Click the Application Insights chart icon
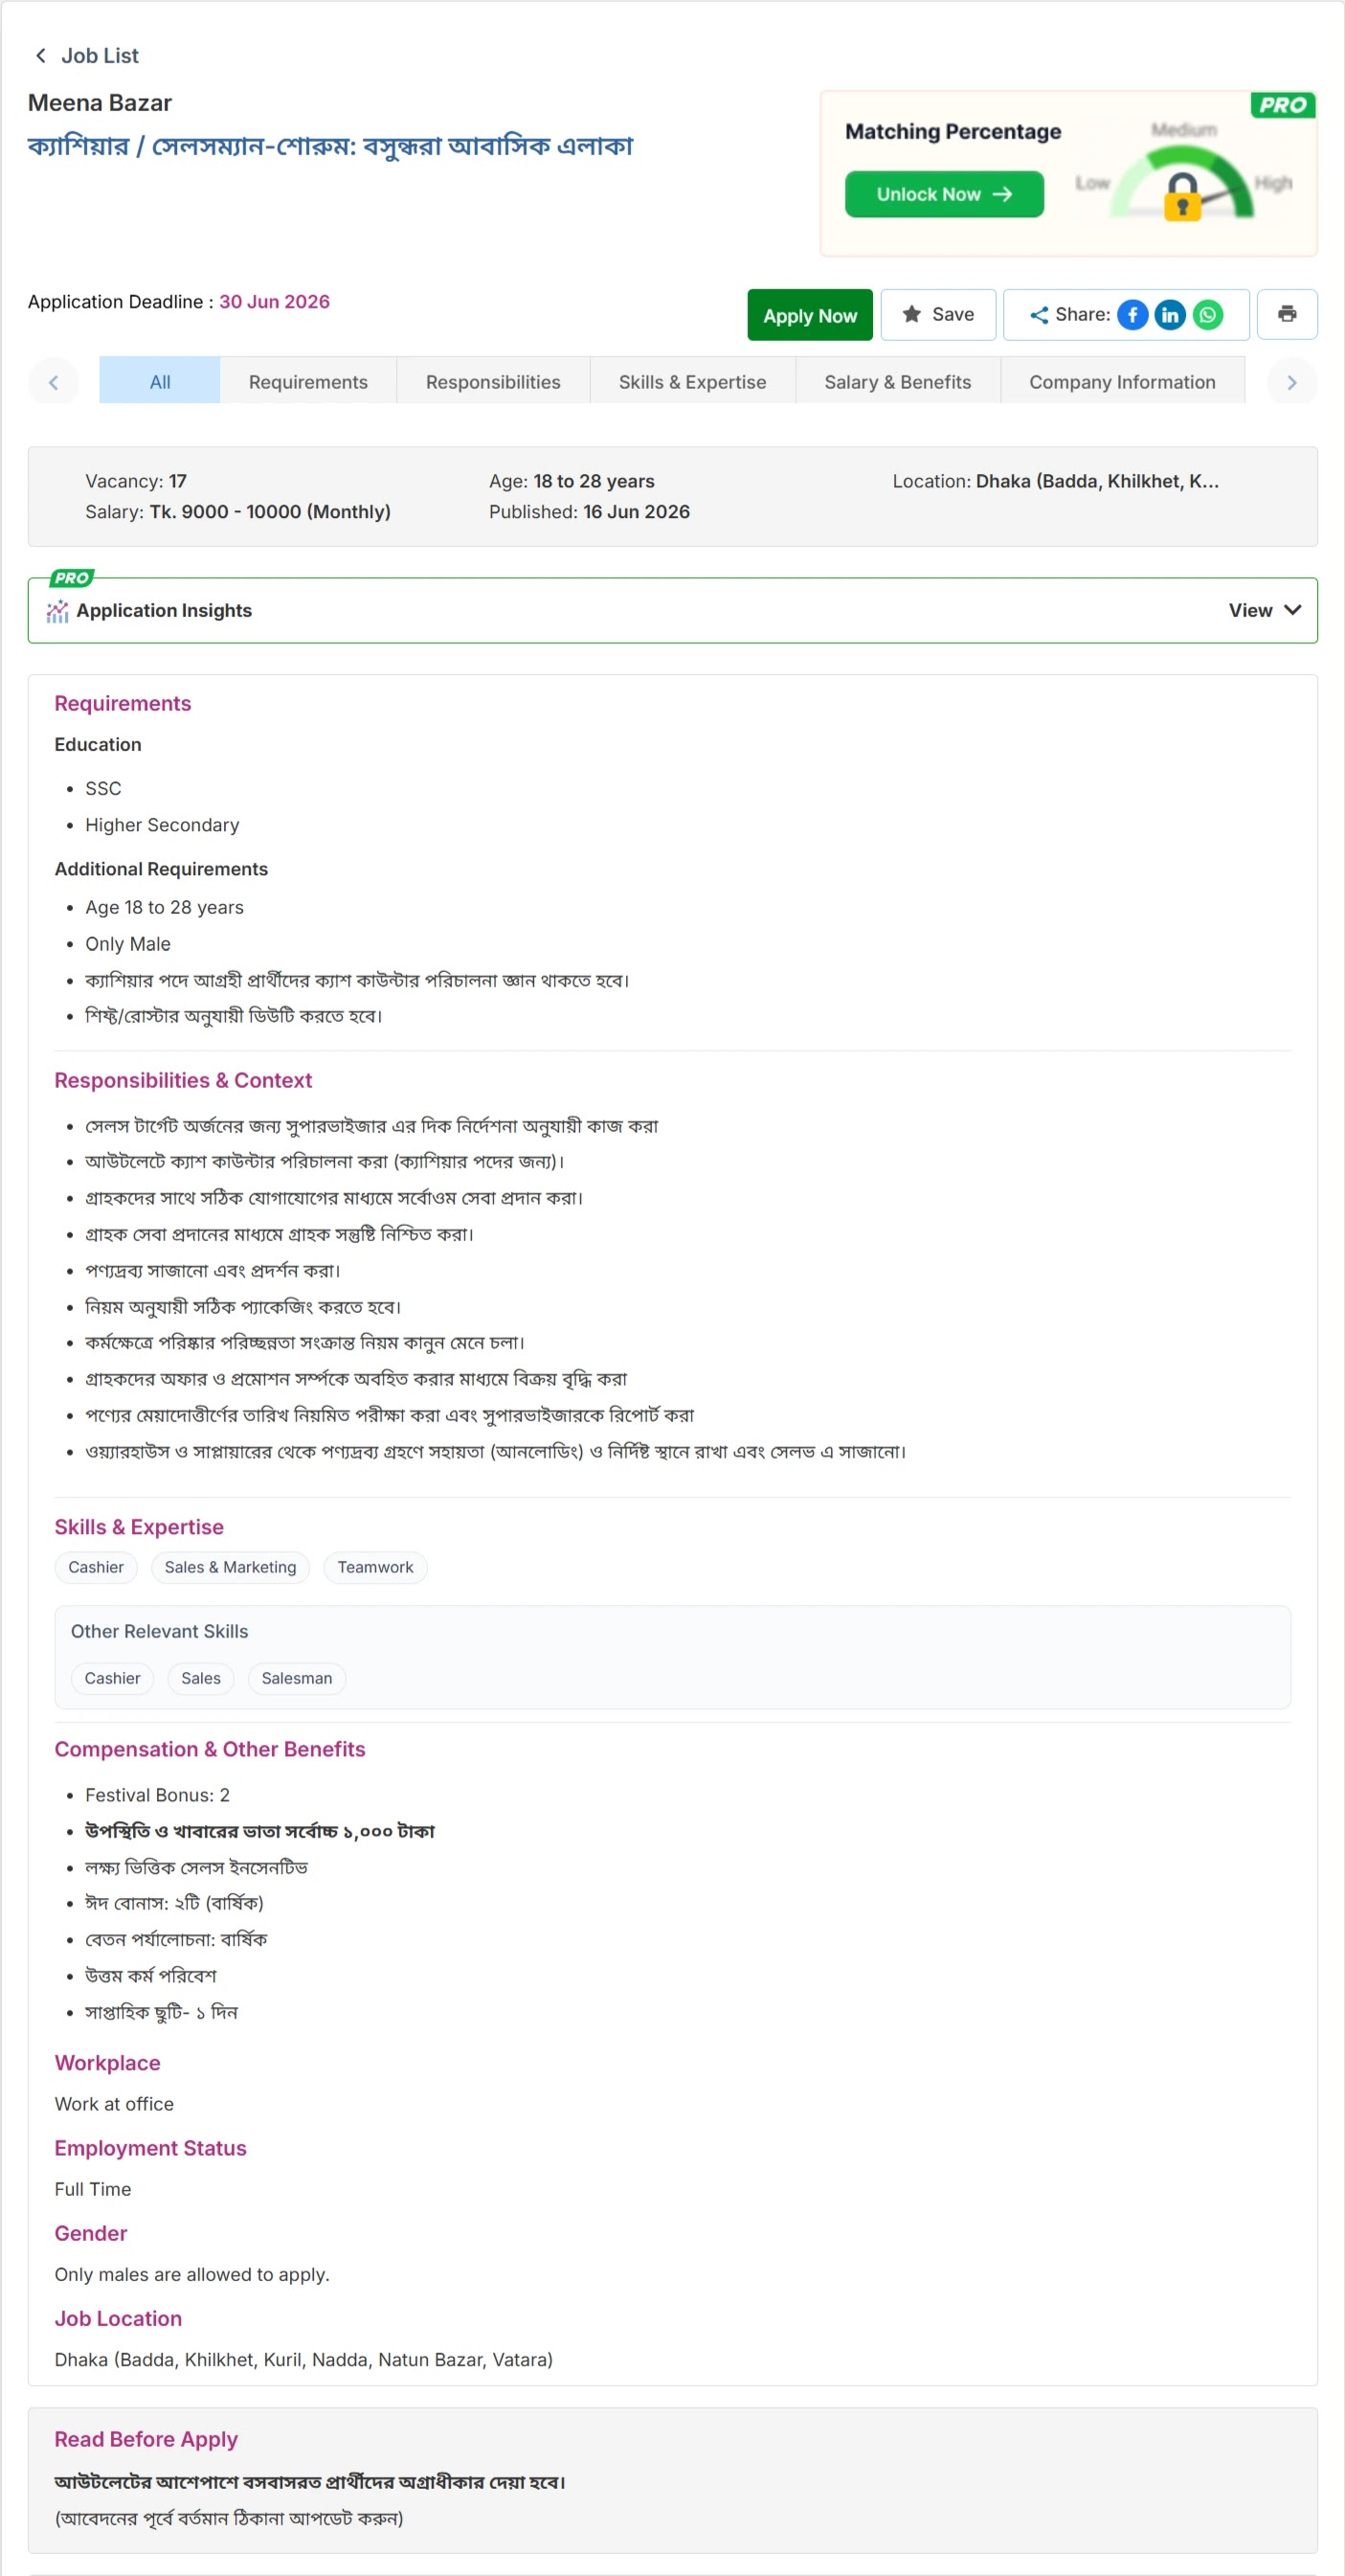This screenshot has width=1345, height=2576. pyautogui.click(x=58, y=611)
